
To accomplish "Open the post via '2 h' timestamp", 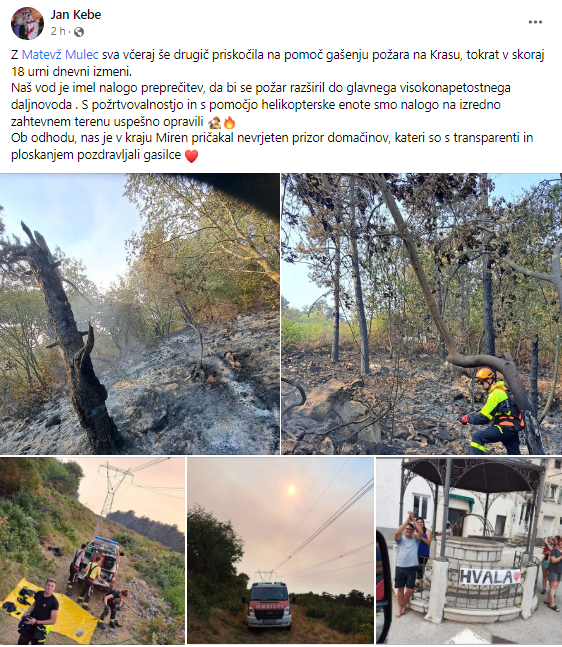I will pyautogui.click(x=58, y=31).
